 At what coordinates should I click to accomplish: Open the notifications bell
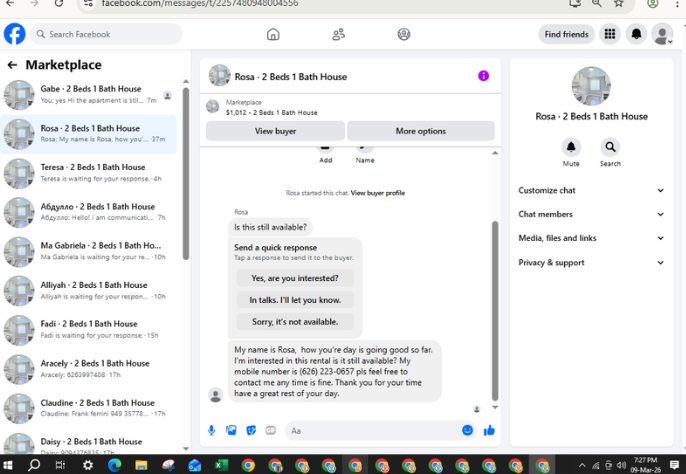636,34
